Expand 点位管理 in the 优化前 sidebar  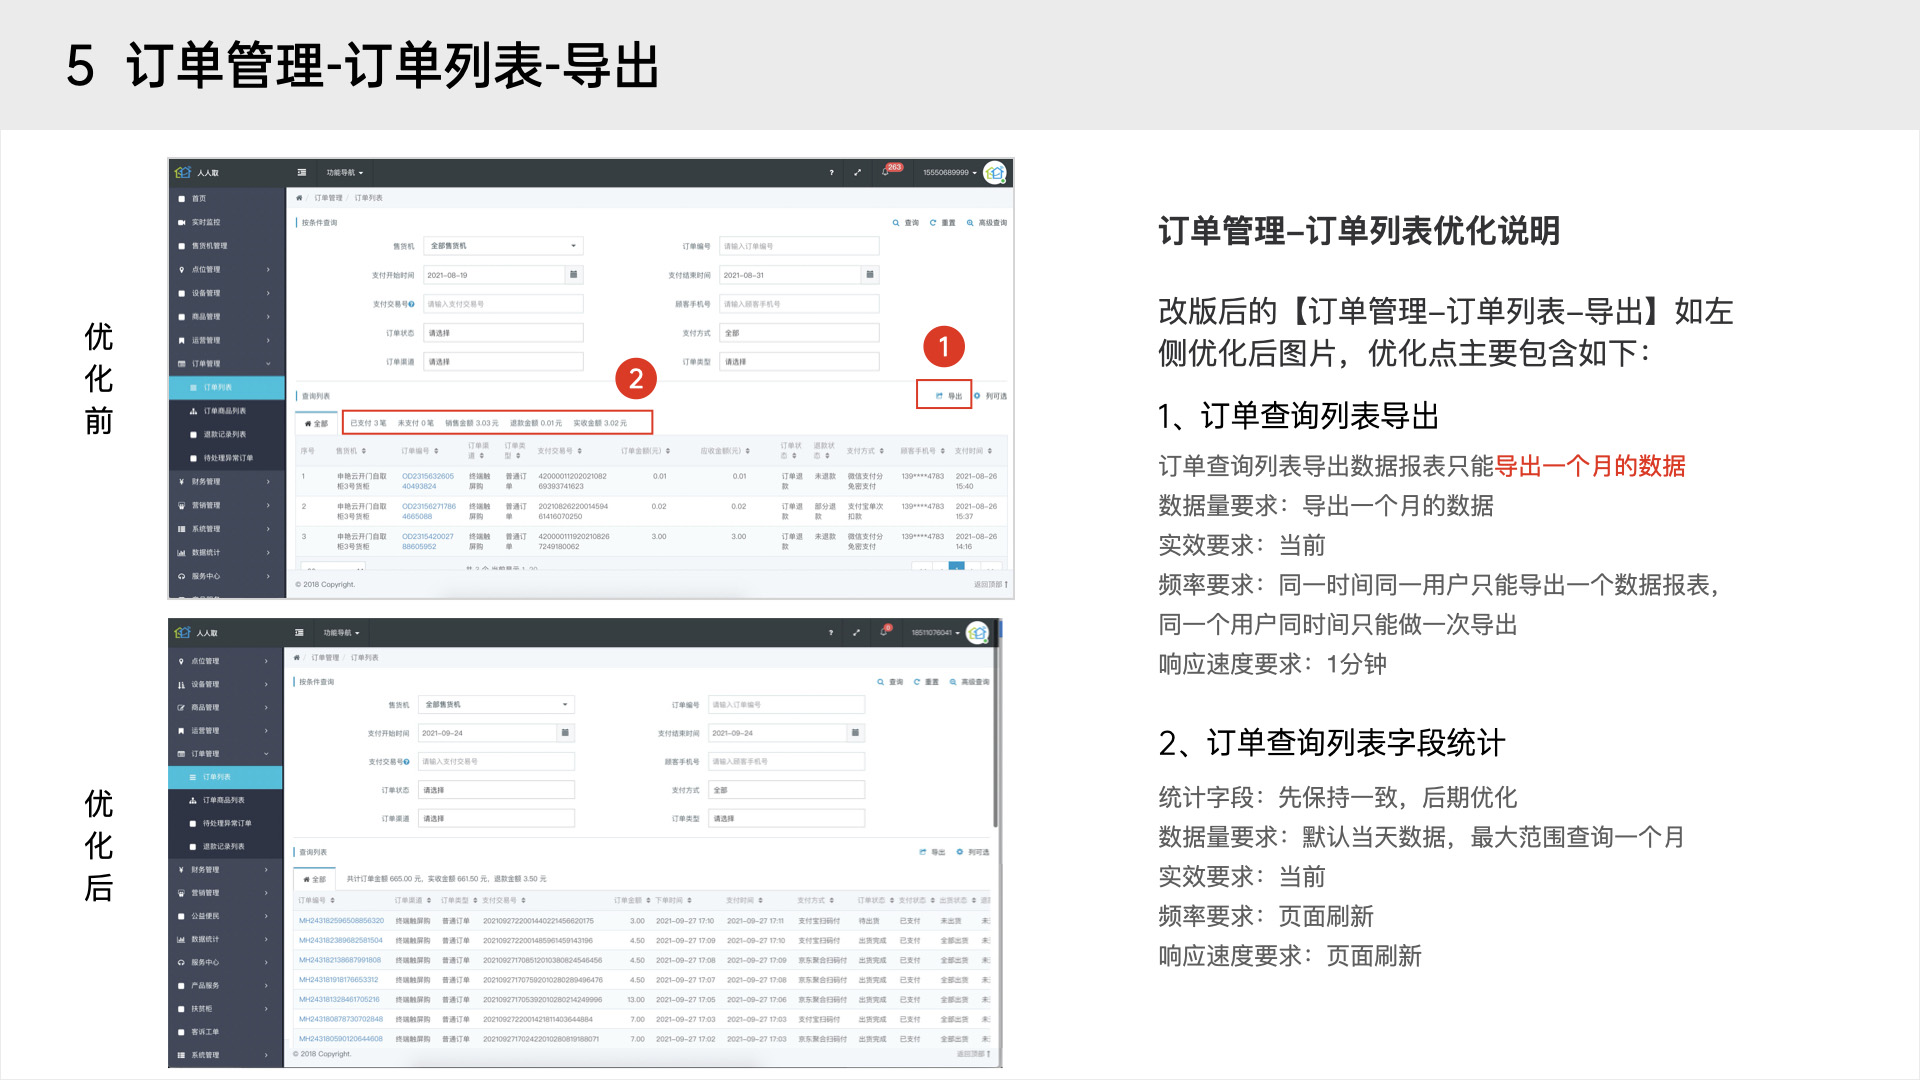[227, 270]
